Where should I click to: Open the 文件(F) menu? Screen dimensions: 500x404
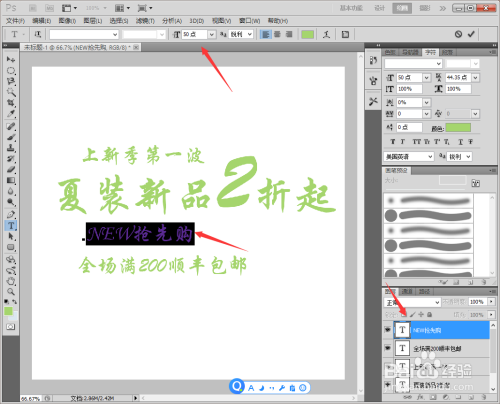pyautogui.click(x=15, y=21)
